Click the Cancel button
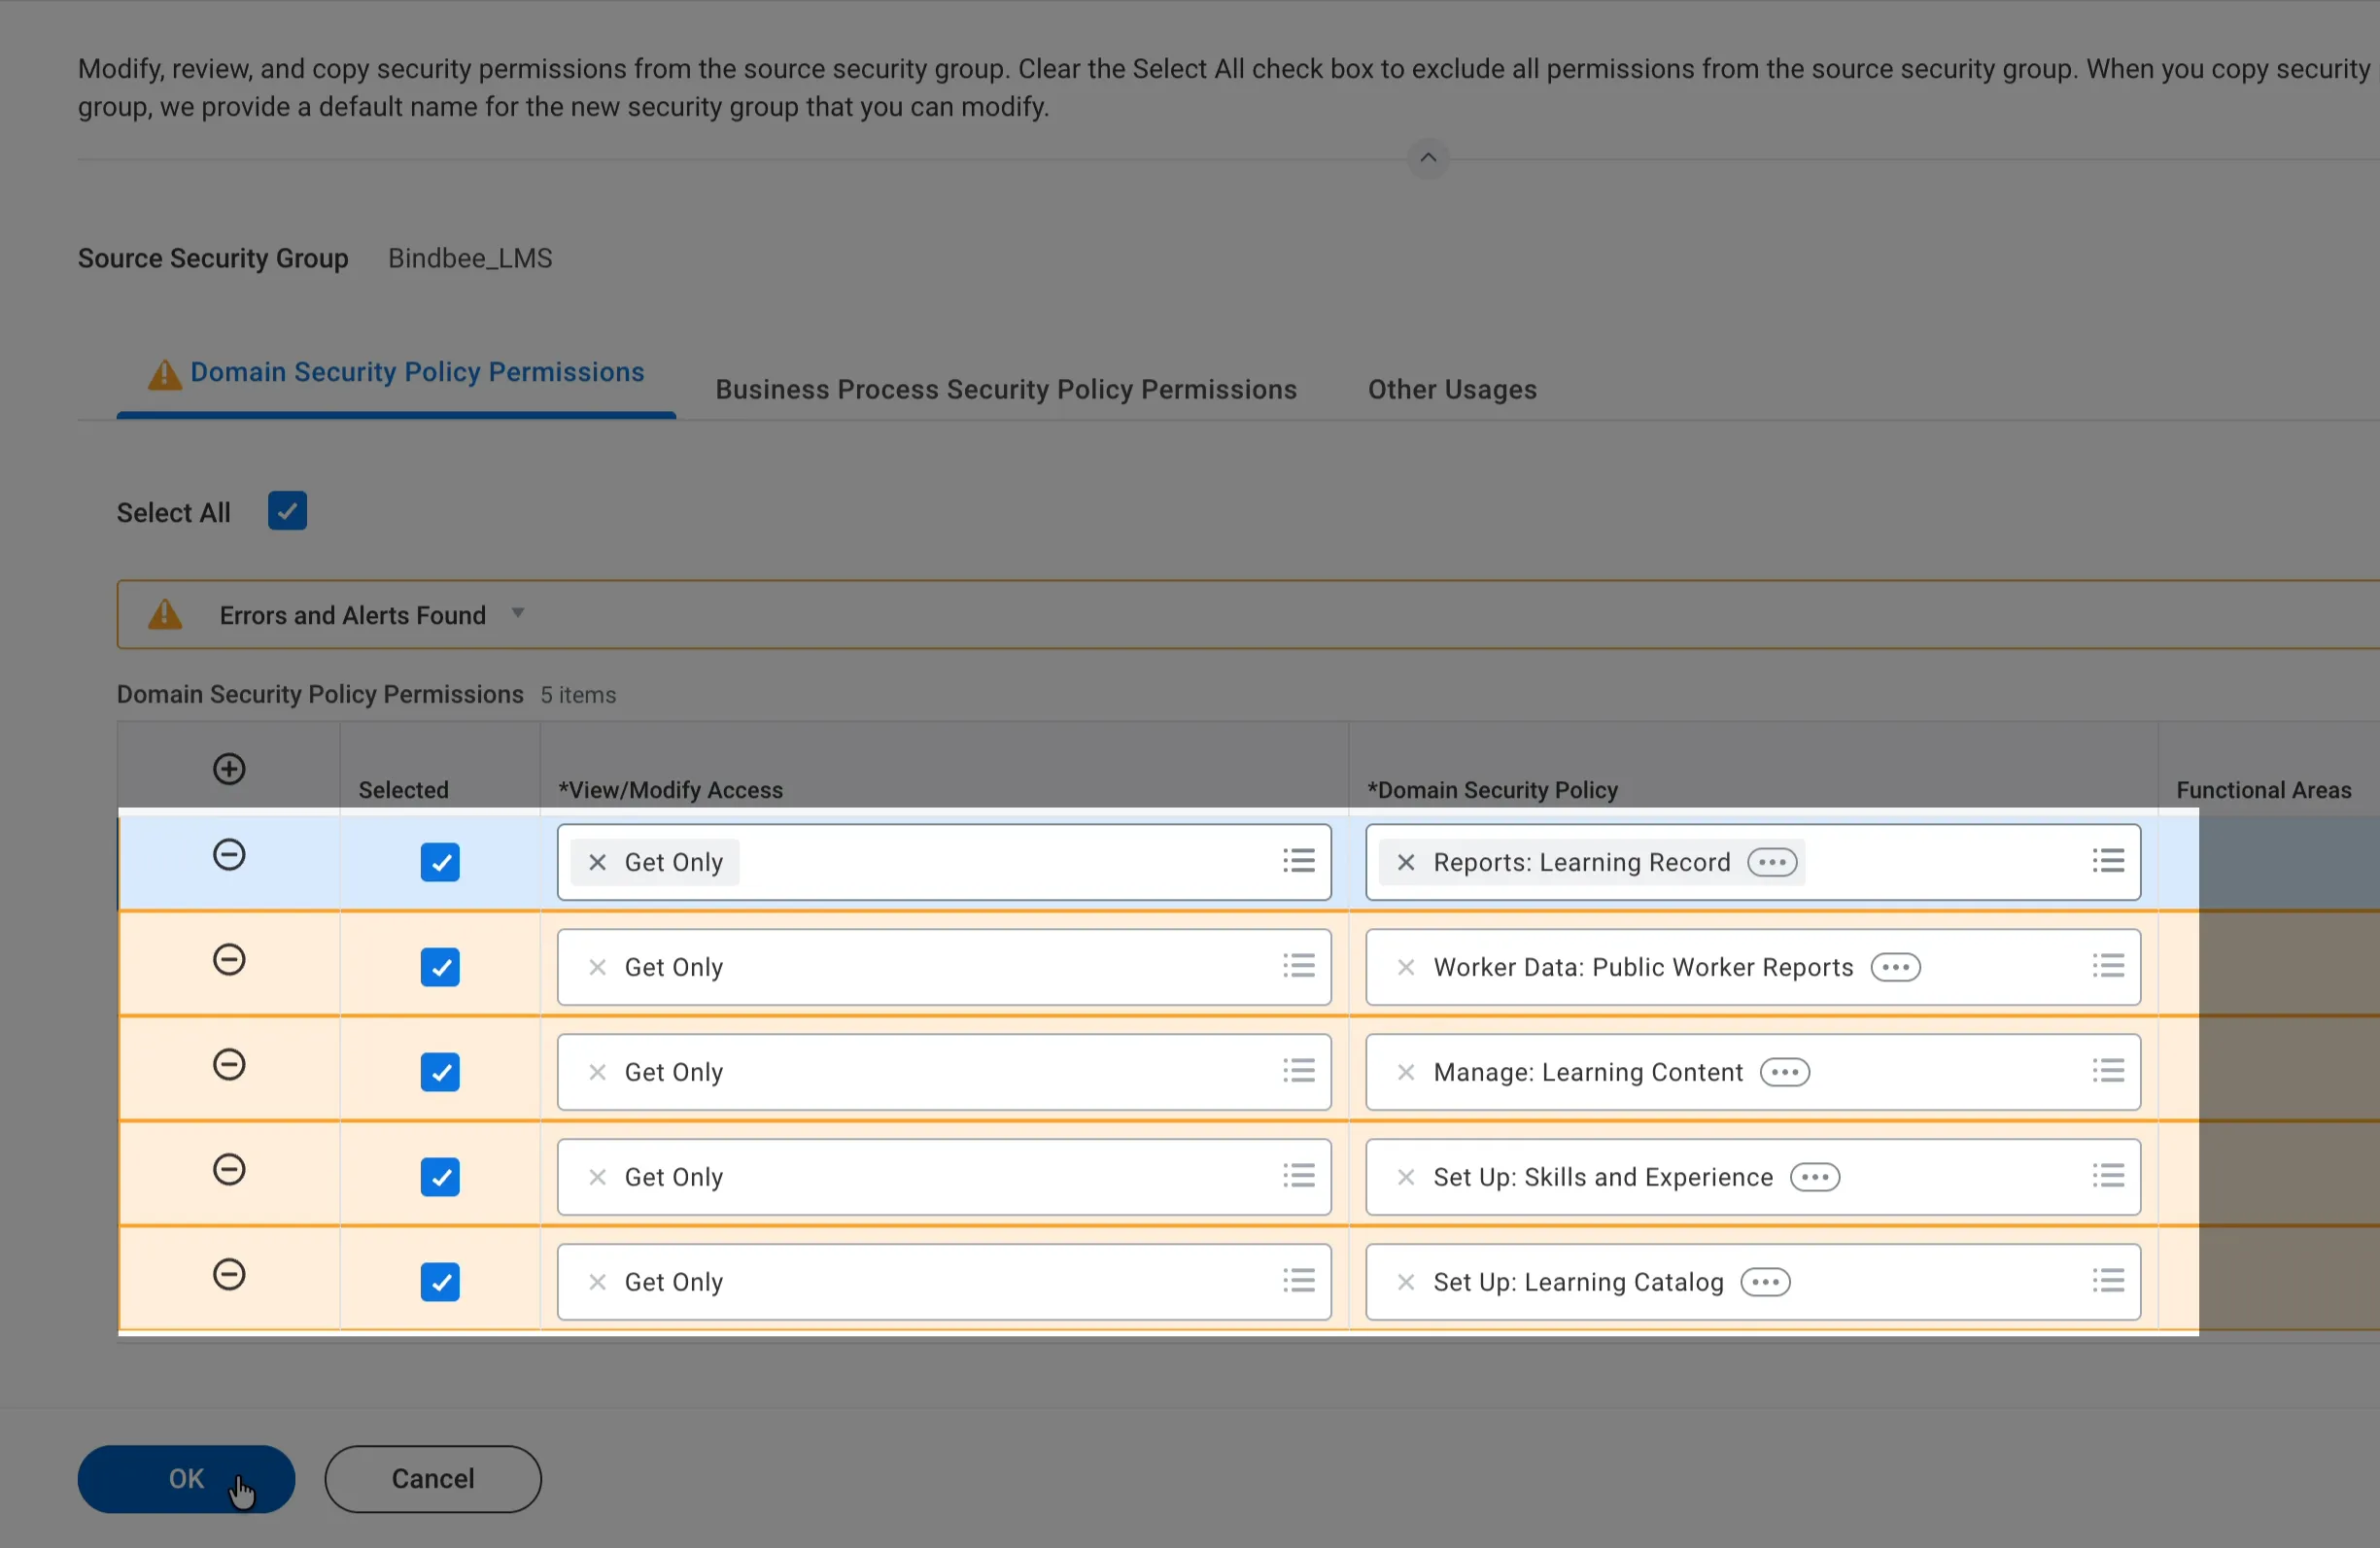The image size is (2380, 1548). [433, 1479]
